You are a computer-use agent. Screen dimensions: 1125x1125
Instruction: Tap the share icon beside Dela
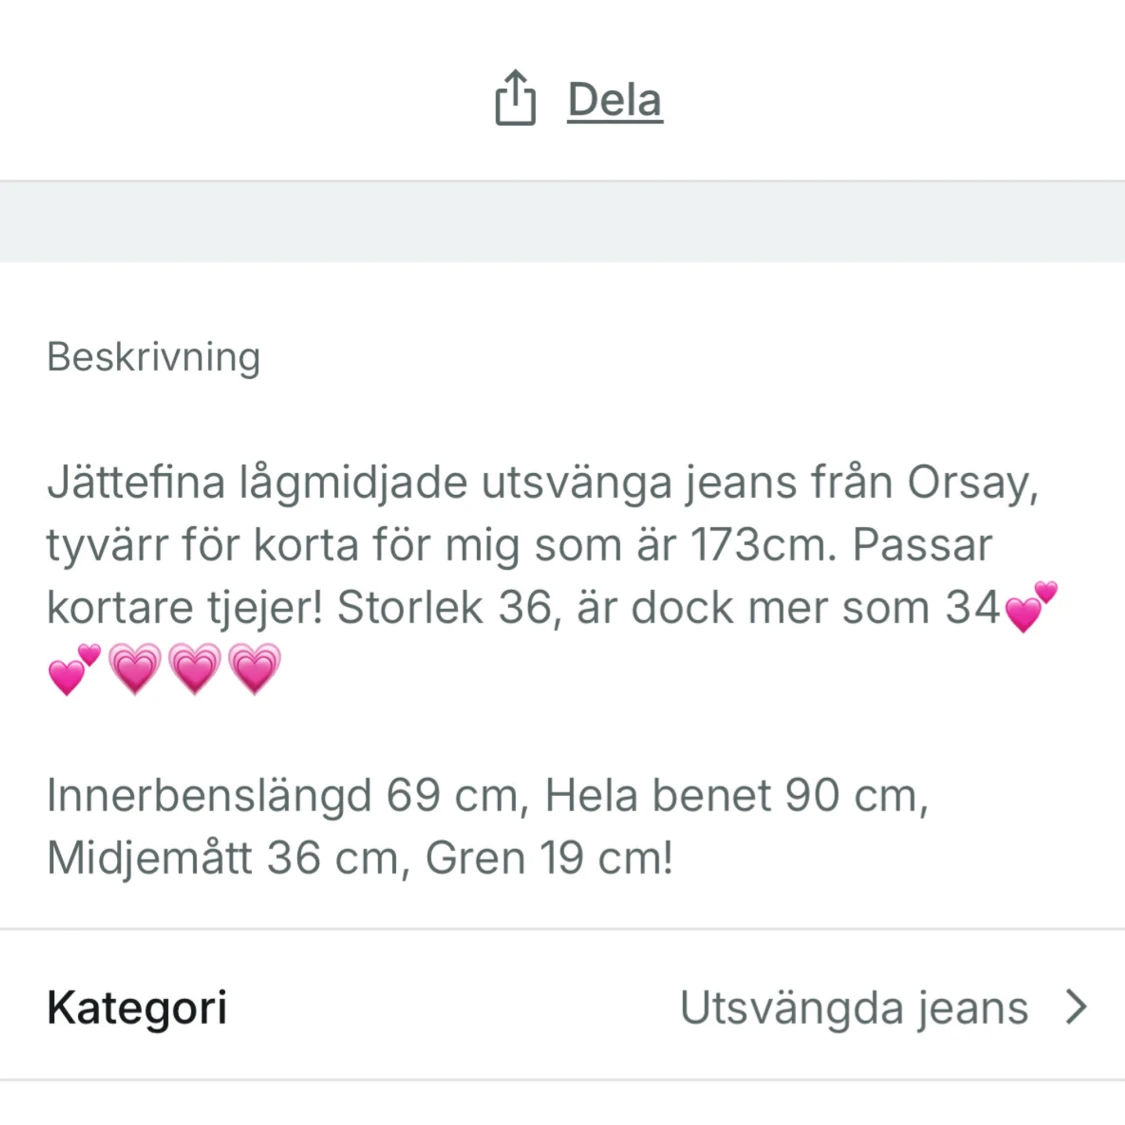click(x=515, y=98)
